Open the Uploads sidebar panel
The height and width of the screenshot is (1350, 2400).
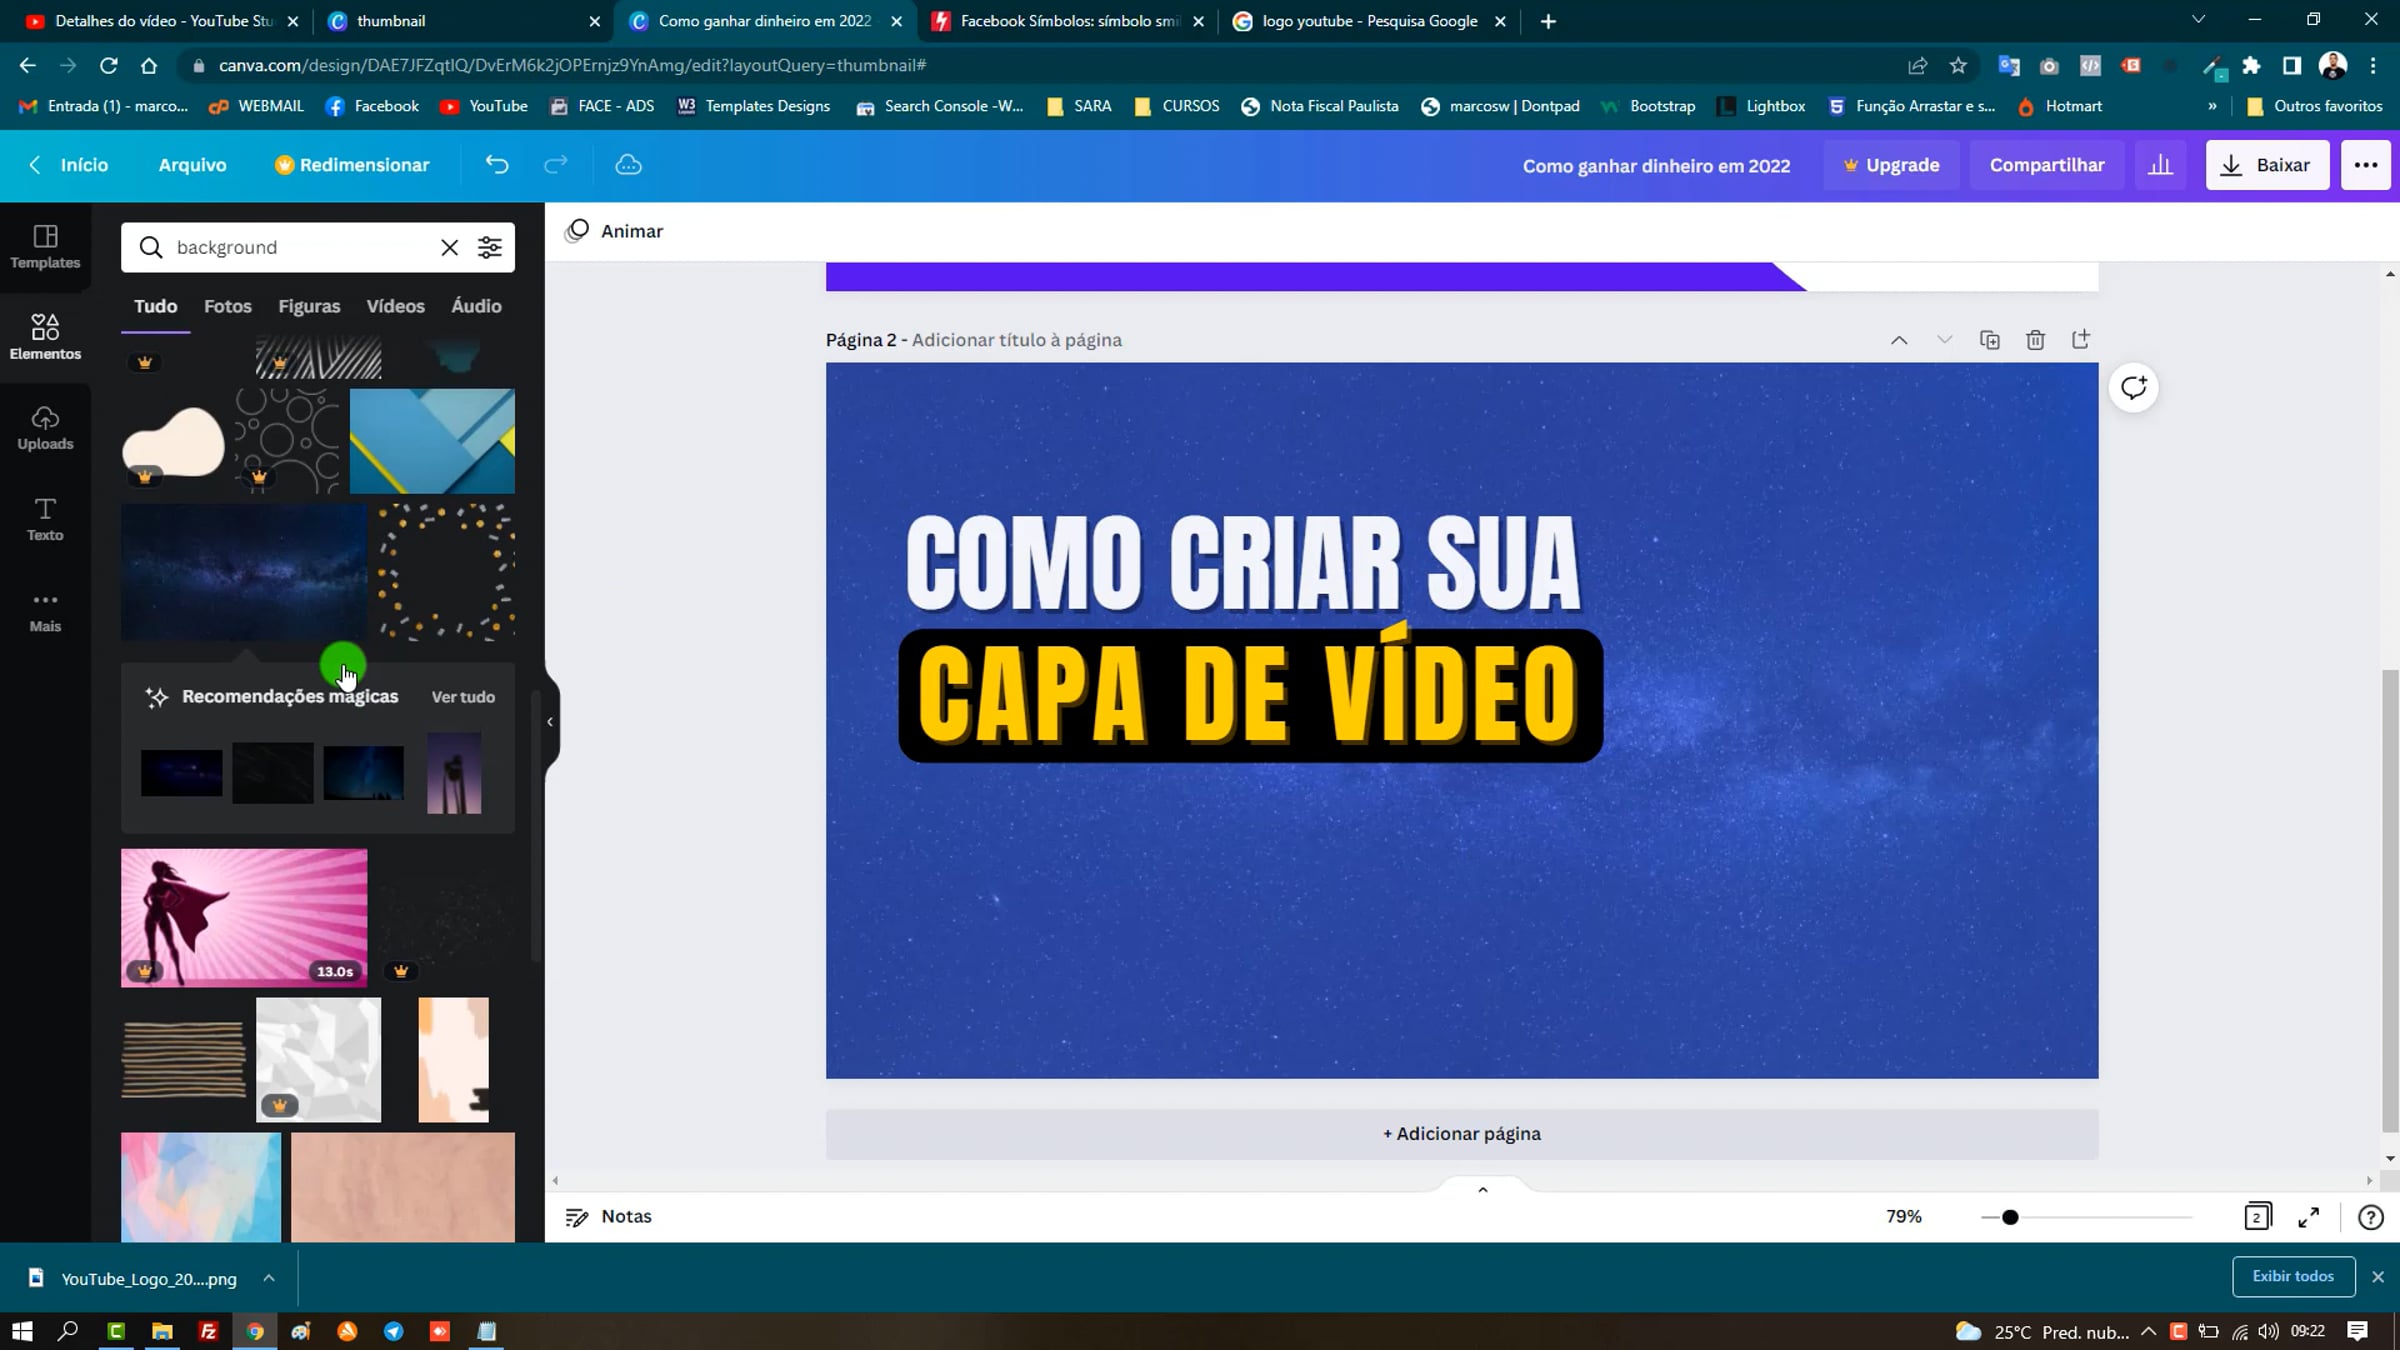click(45, 427)
